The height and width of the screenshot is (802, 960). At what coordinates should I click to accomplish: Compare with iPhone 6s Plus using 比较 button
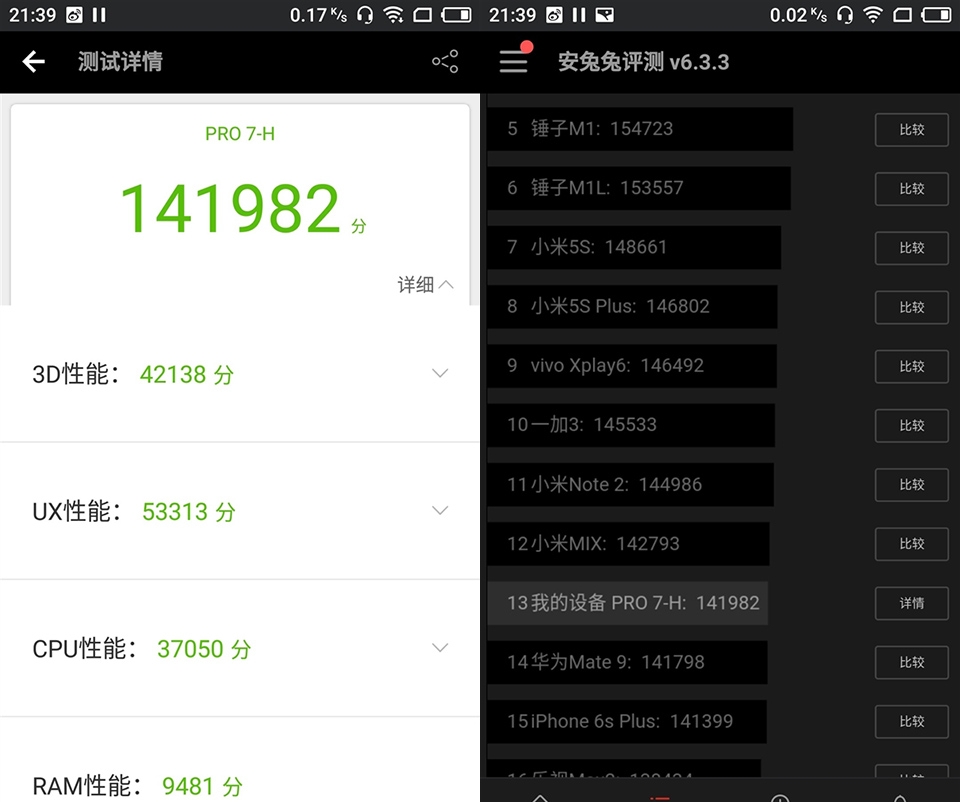pyautogui.click(x=912, y=721)
